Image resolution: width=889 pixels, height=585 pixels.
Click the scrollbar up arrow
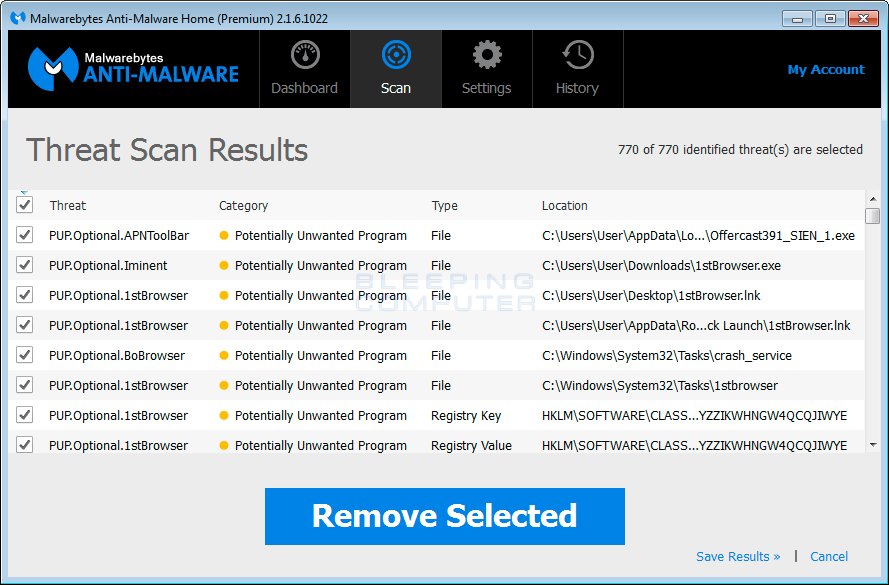pos(873,199)
